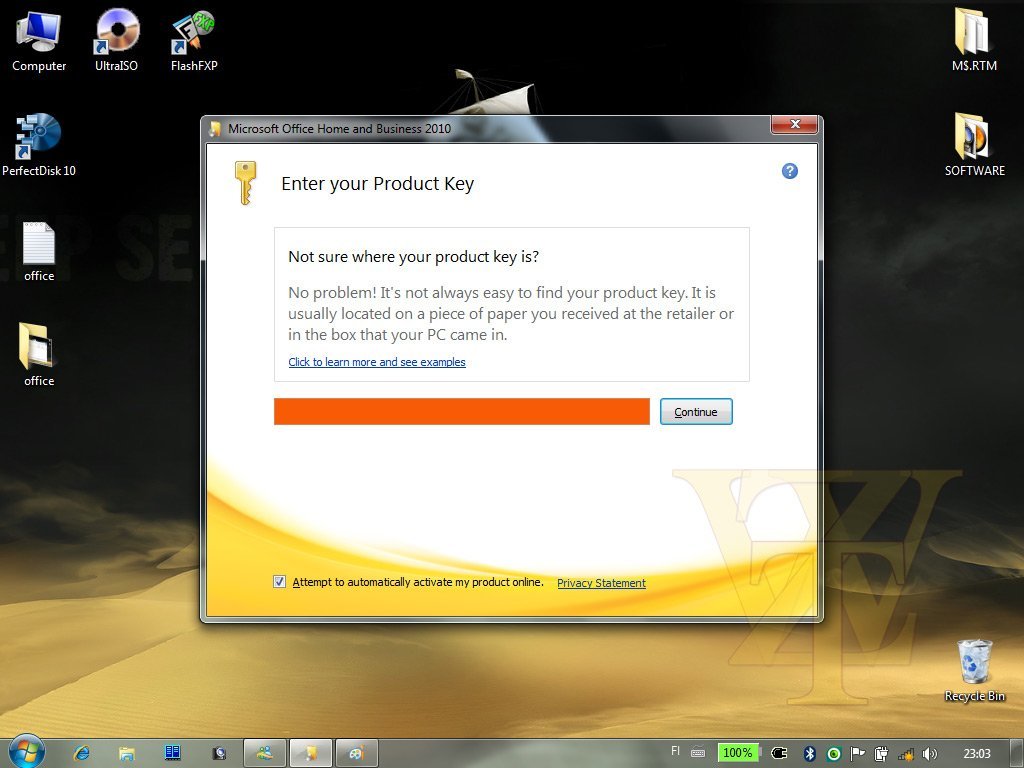Image resolution: width=1024 pixels, height=768 pixels.
Task: Open the PerfectDisk 10 shortcut
Action: point(39,137)
